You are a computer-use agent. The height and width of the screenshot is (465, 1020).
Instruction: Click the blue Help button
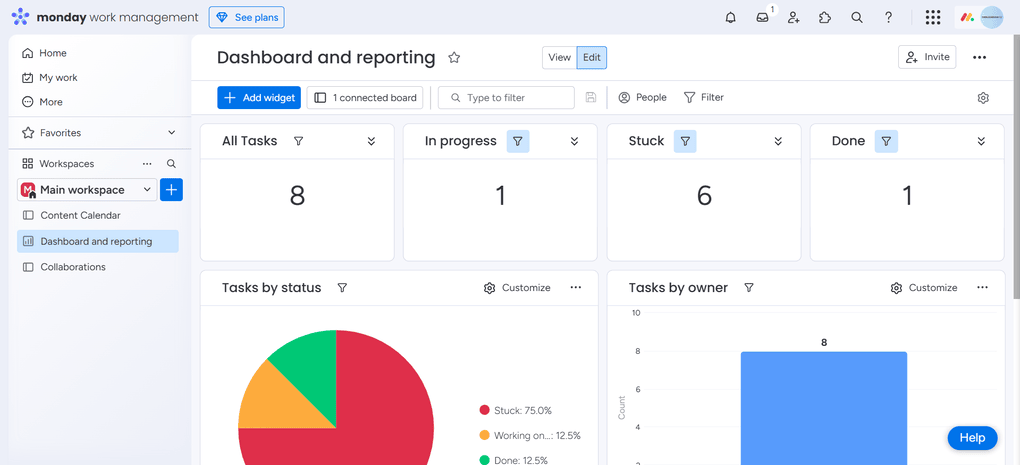pyautogui.click(x=972, y=438)
